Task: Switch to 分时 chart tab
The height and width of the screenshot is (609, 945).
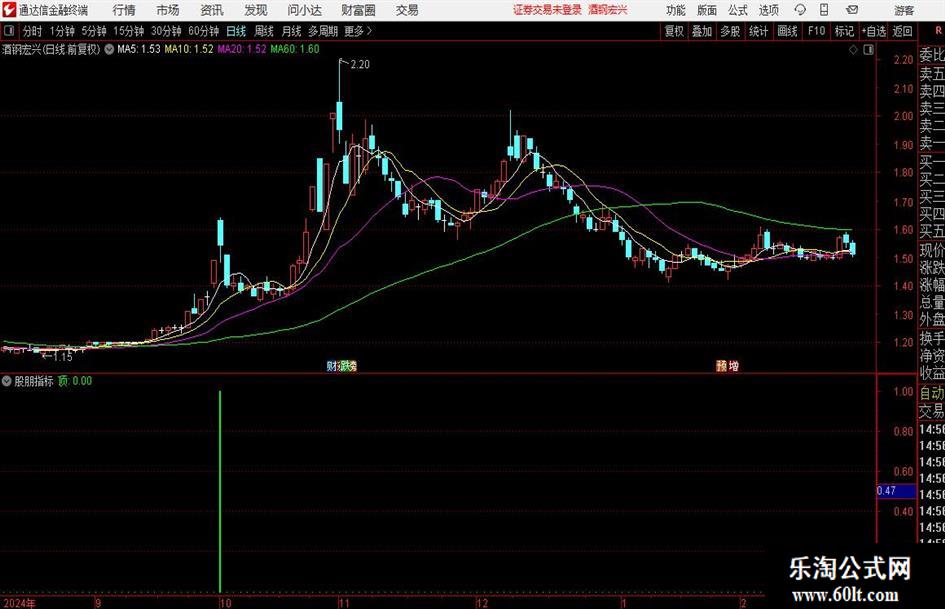Action: pos(33,31)
